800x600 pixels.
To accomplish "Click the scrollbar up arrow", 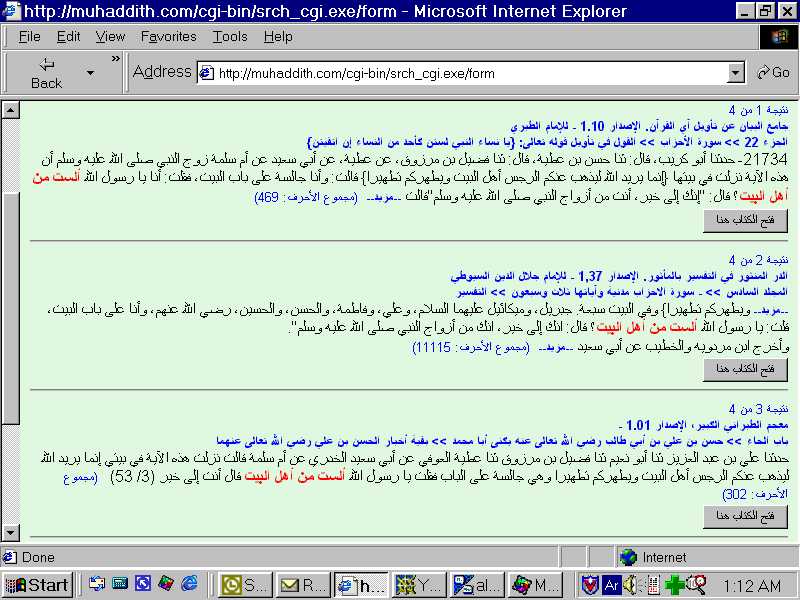I will pos(11,110).
